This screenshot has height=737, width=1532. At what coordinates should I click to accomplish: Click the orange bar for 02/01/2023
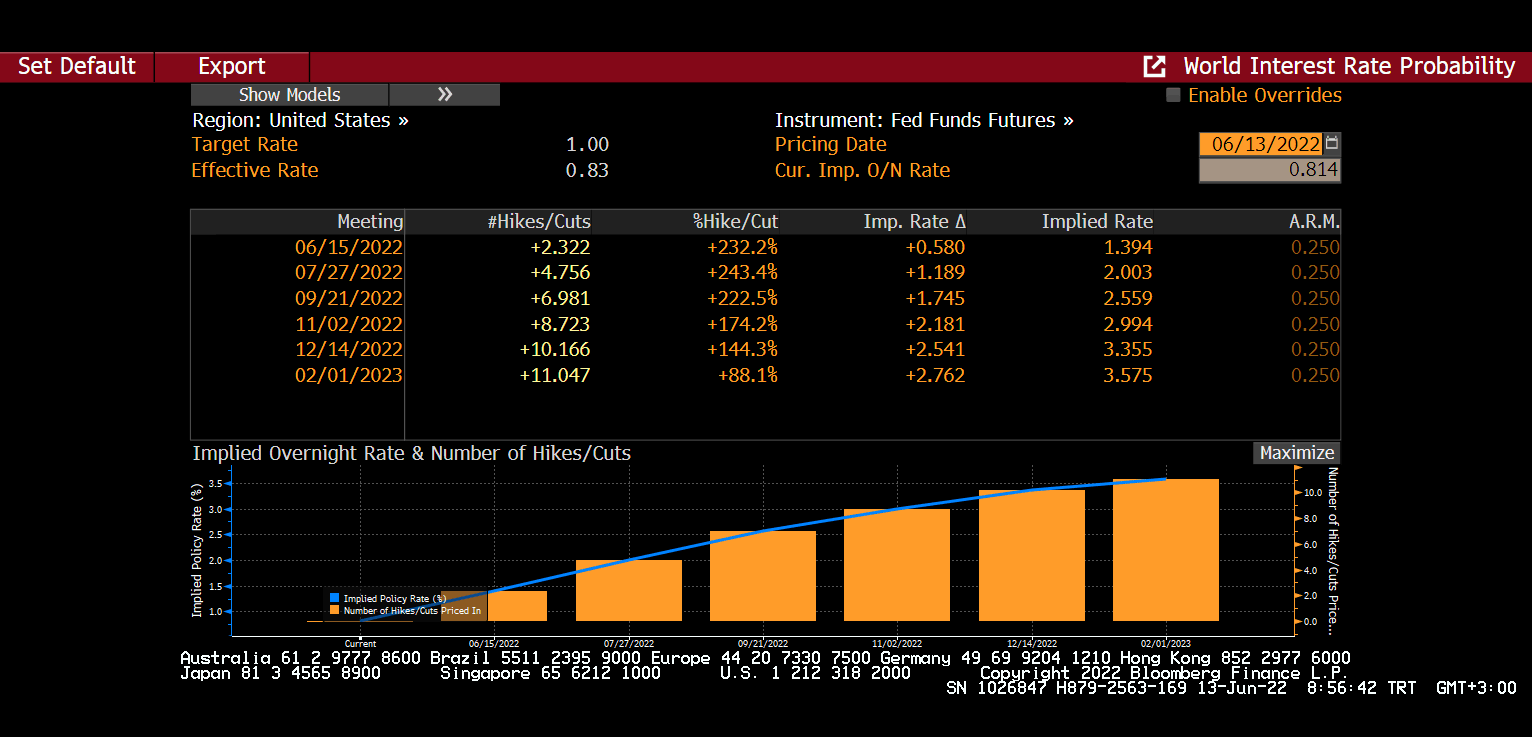pyautogui.click(x=1166, y=550)
